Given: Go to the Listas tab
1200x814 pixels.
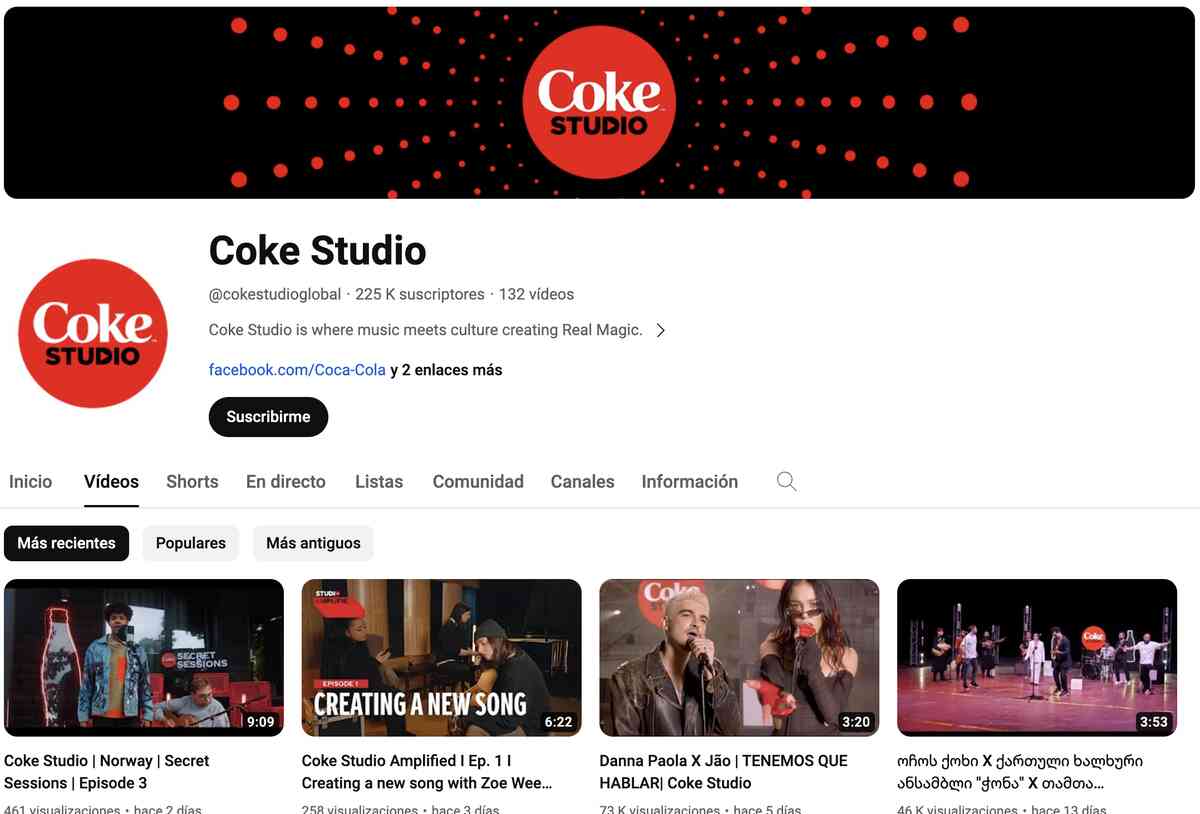Looking at the screenshot, I should [x=379, y=482].
